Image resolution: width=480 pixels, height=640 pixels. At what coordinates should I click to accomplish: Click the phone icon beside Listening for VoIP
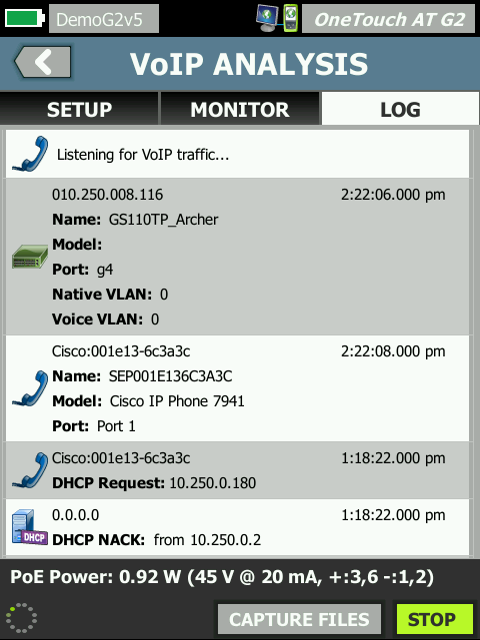tap(30, 154)
